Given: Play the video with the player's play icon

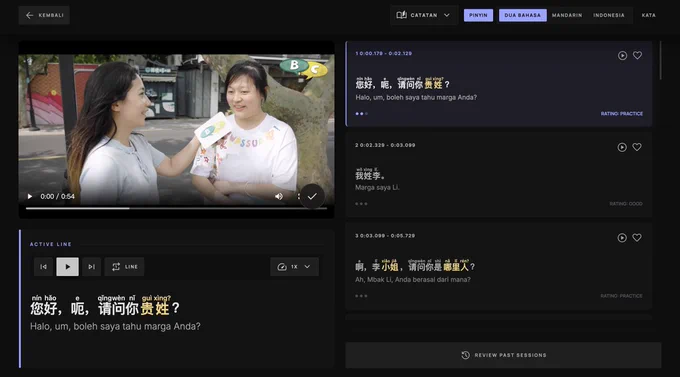Looking at the screenshot, I should point(30,197).
